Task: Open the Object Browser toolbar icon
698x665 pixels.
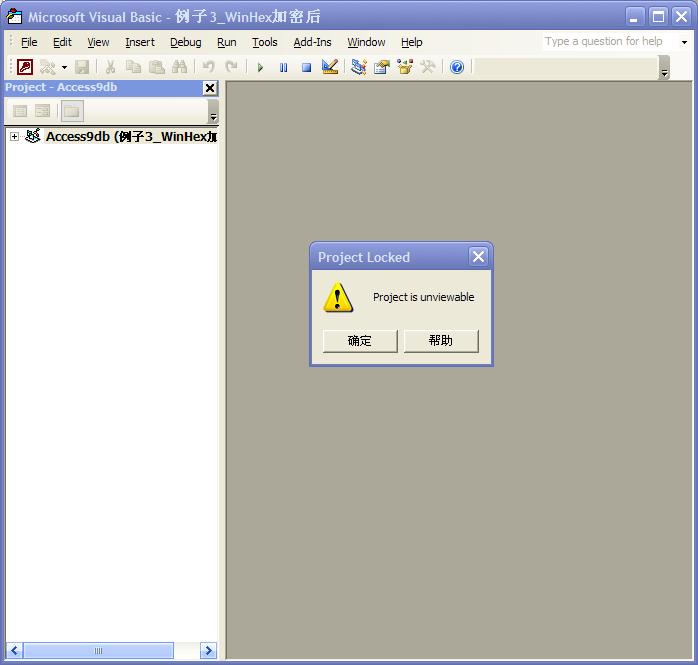Action: (x=405, y=67)
